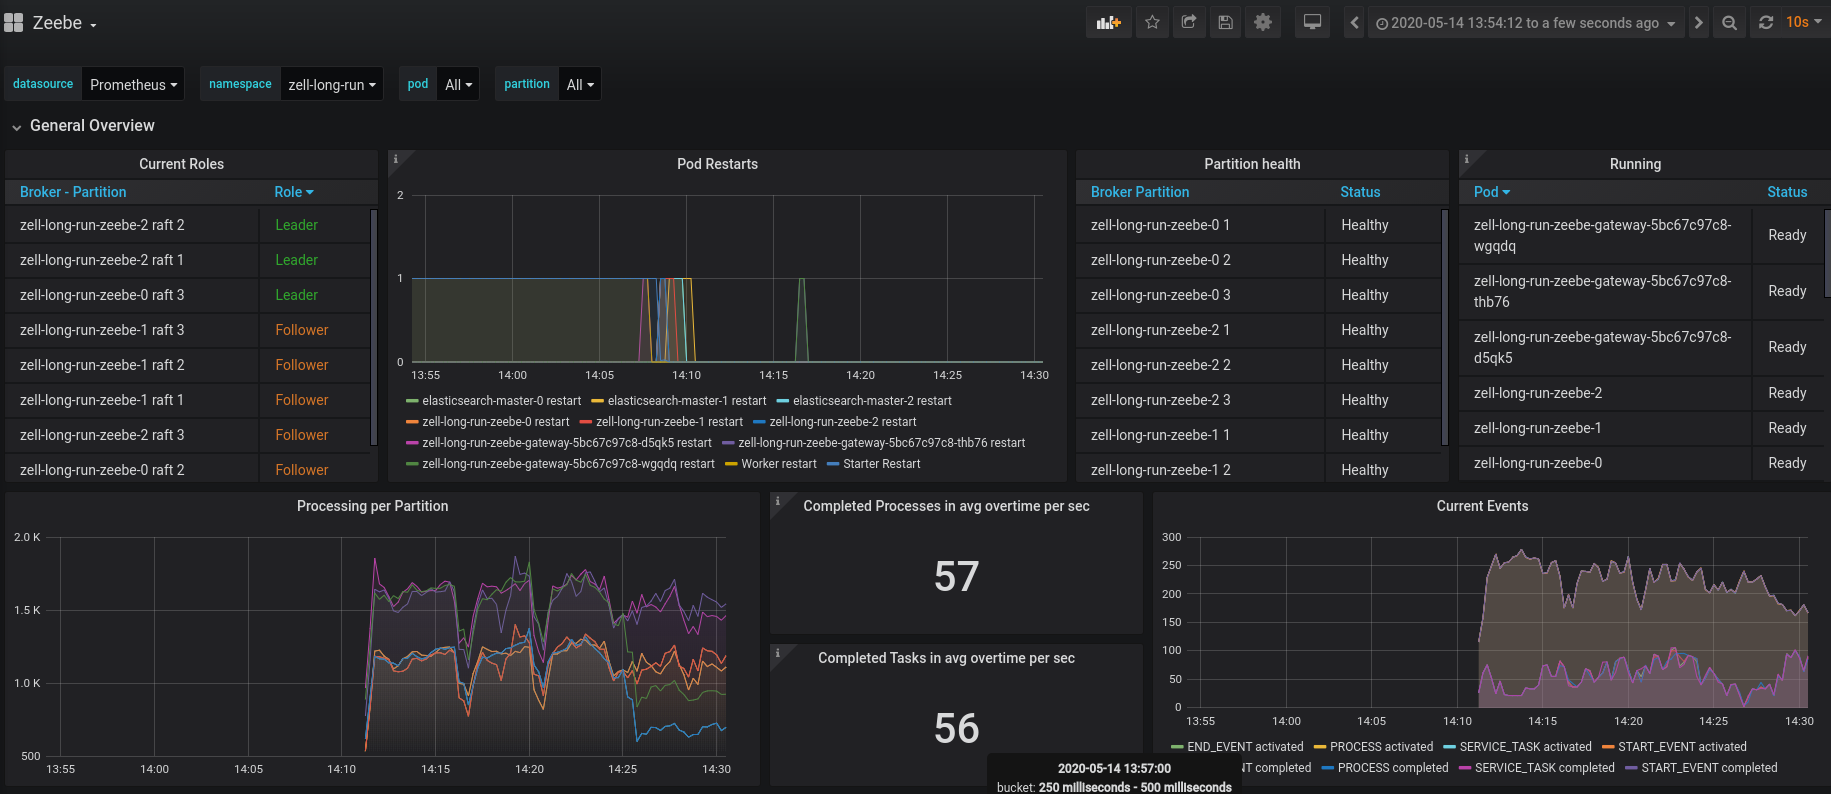Open Current Events panel title menu
Image resolution: width=1831 pixels, height=794 pixels.
point(1482,506)
